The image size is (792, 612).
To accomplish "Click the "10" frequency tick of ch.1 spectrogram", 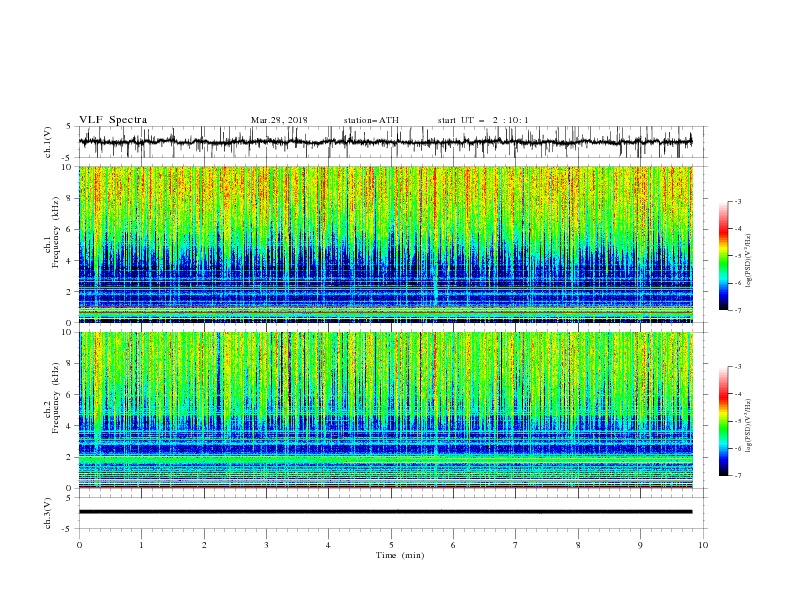I will [68, 167].
